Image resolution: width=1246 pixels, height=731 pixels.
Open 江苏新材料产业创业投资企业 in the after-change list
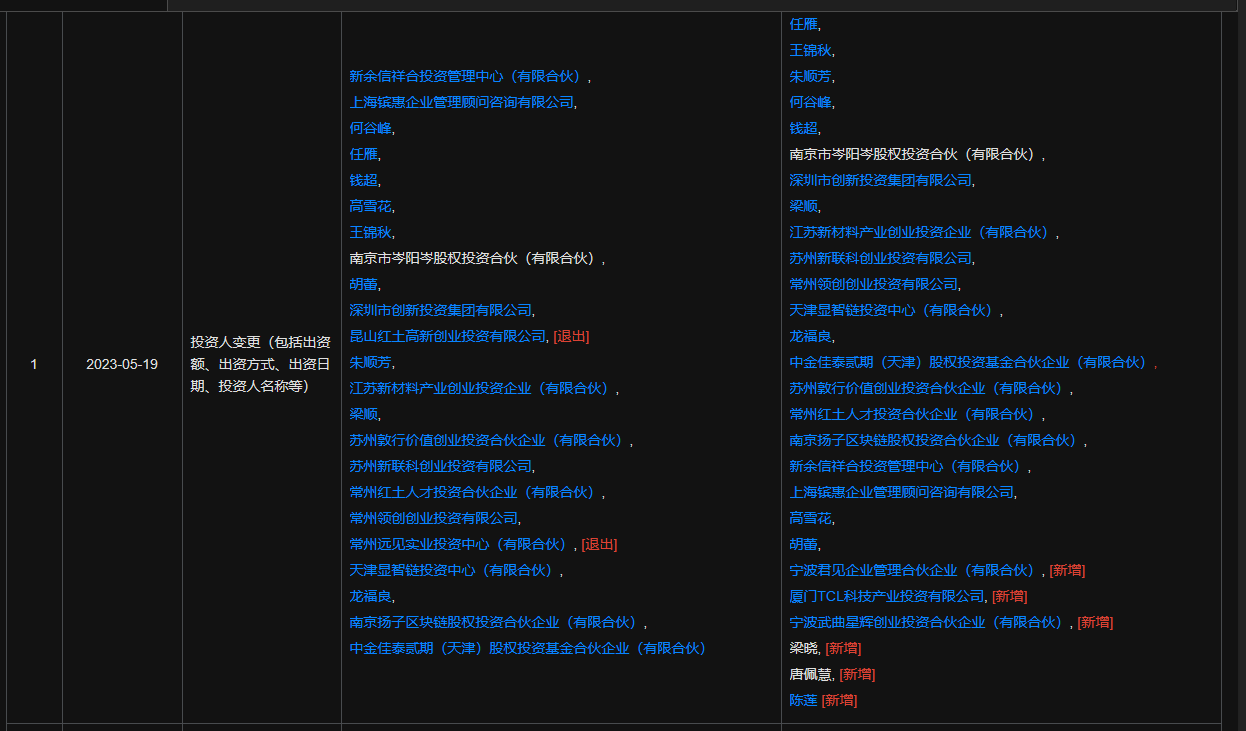[921, 232]
